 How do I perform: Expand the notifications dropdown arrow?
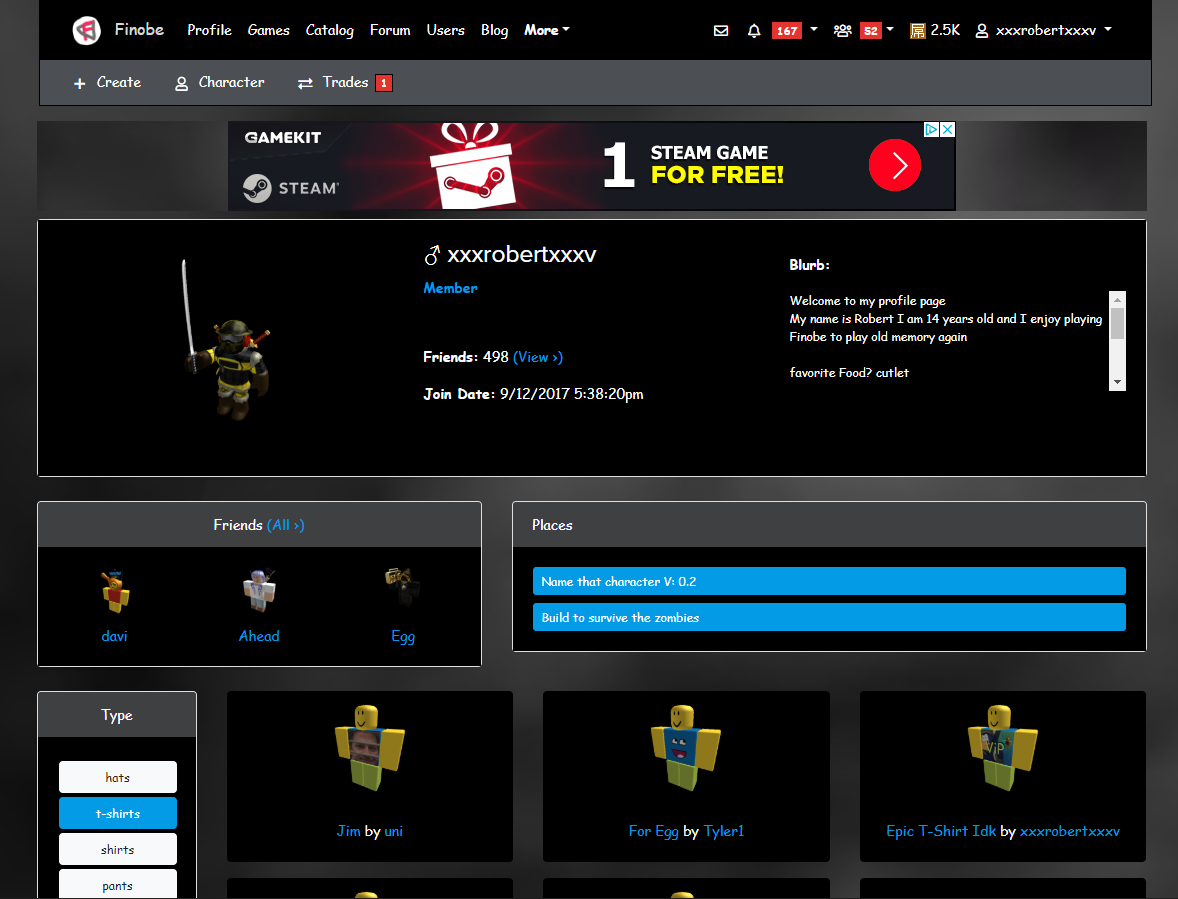814,29
